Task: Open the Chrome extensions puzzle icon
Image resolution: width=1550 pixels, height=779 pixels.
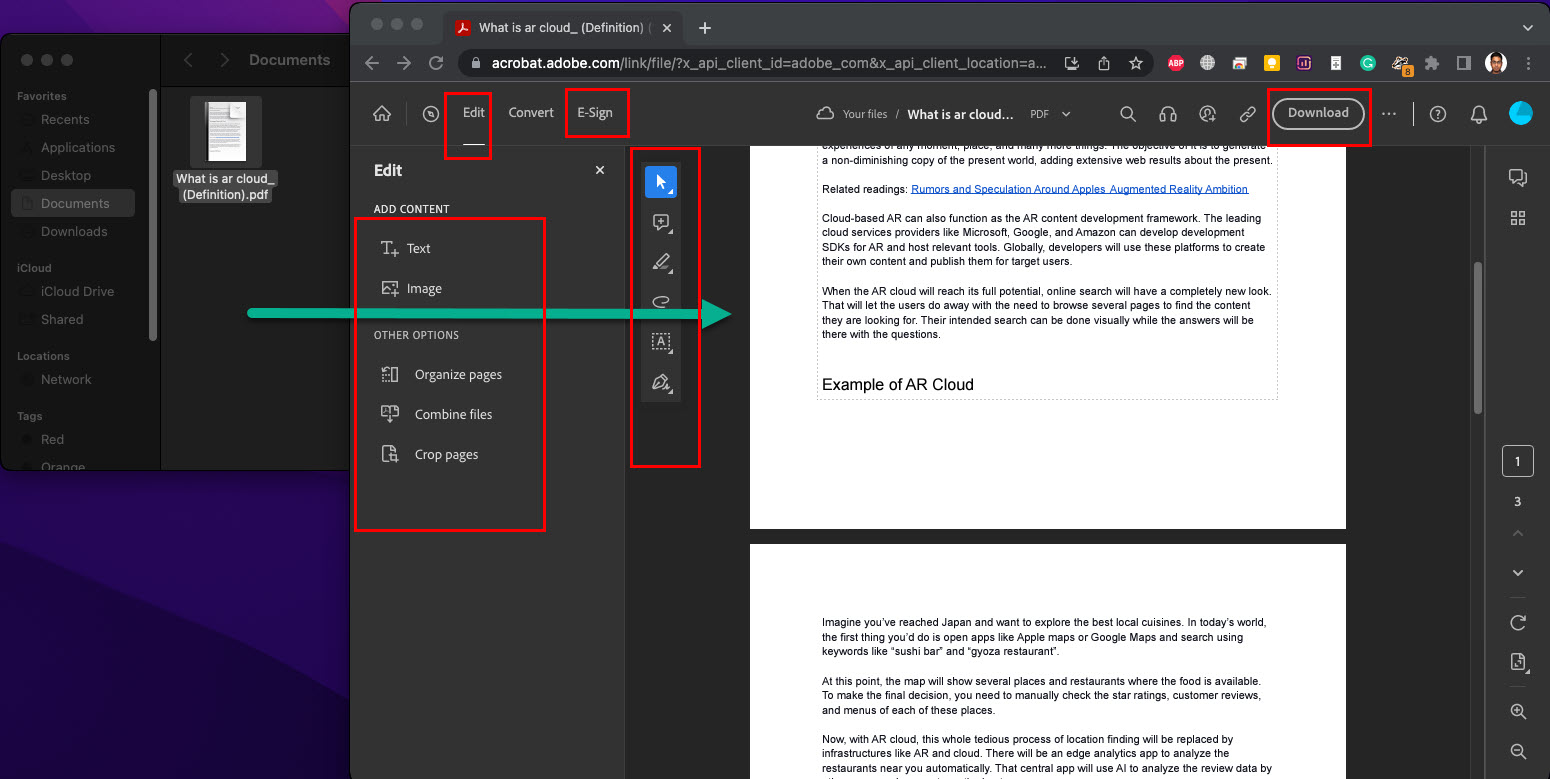Action: click(x=1431, y=63)
